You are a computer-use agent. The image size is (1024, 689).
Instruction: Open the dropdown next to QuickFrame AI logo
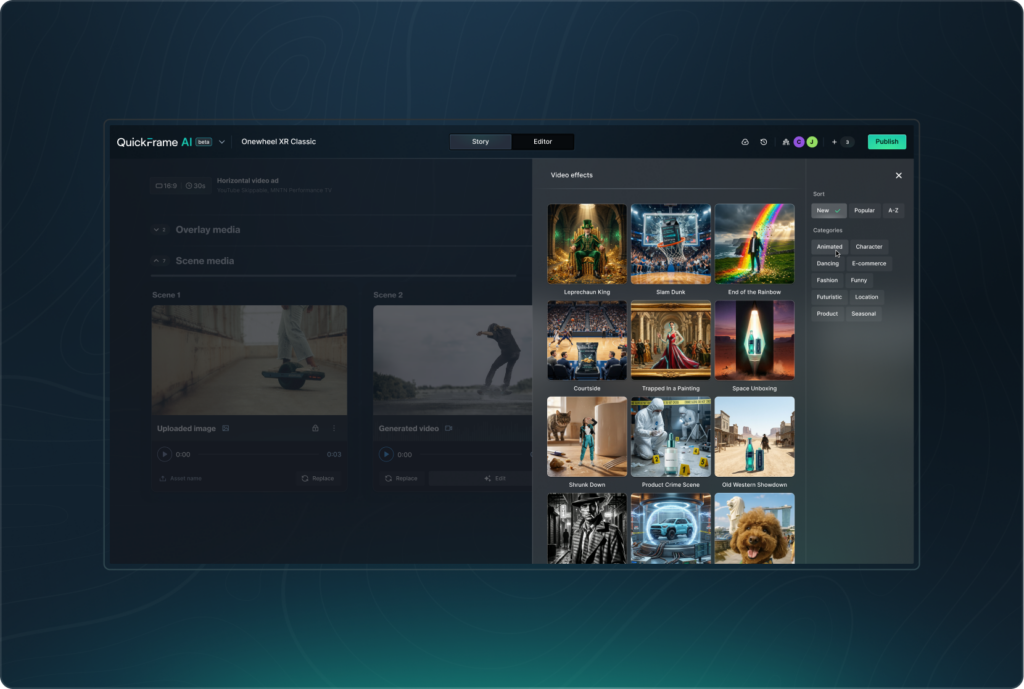click(x=222, y=142)
